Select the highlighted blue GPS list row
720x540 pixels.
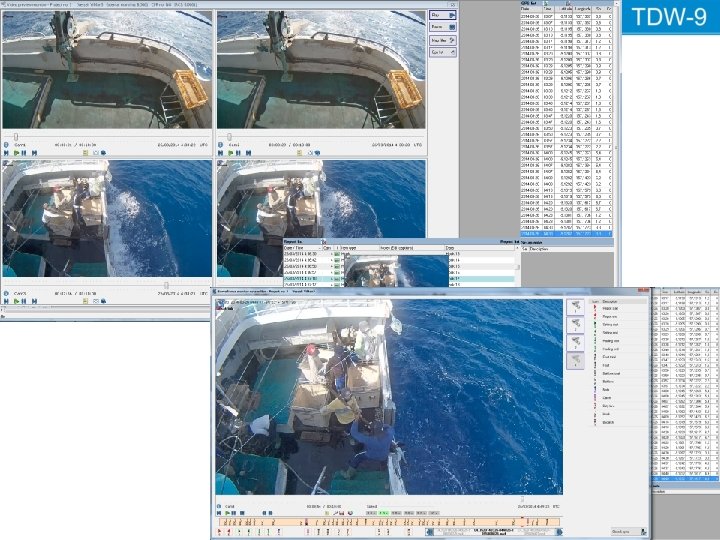coord(566,234)
